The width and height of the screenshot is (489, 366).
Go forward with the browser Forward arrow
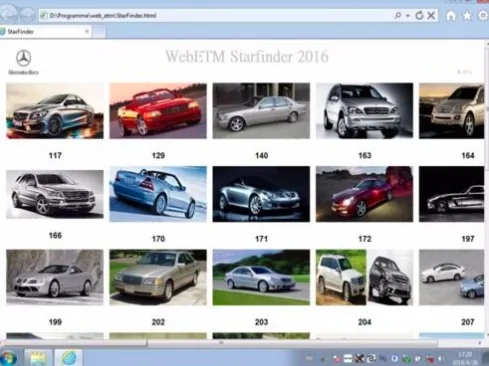click(27, 15)
